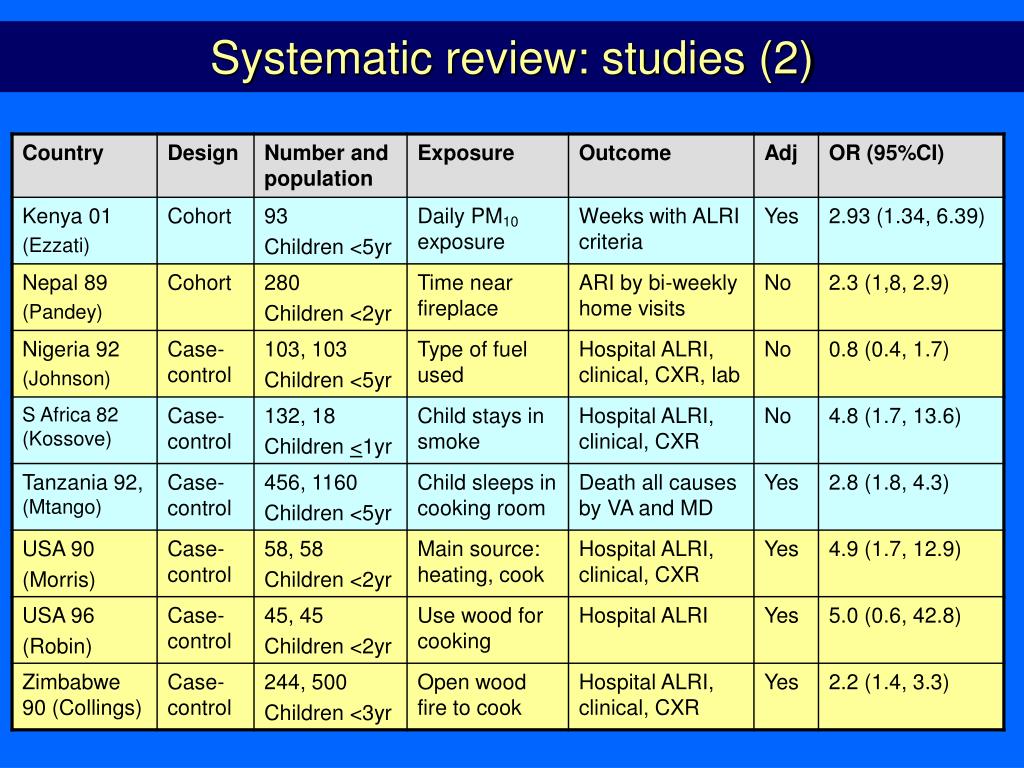1024x768 pixels.
Task: Select the 'Open wood fire to cook' cell
Action: [x=488, y=696]
